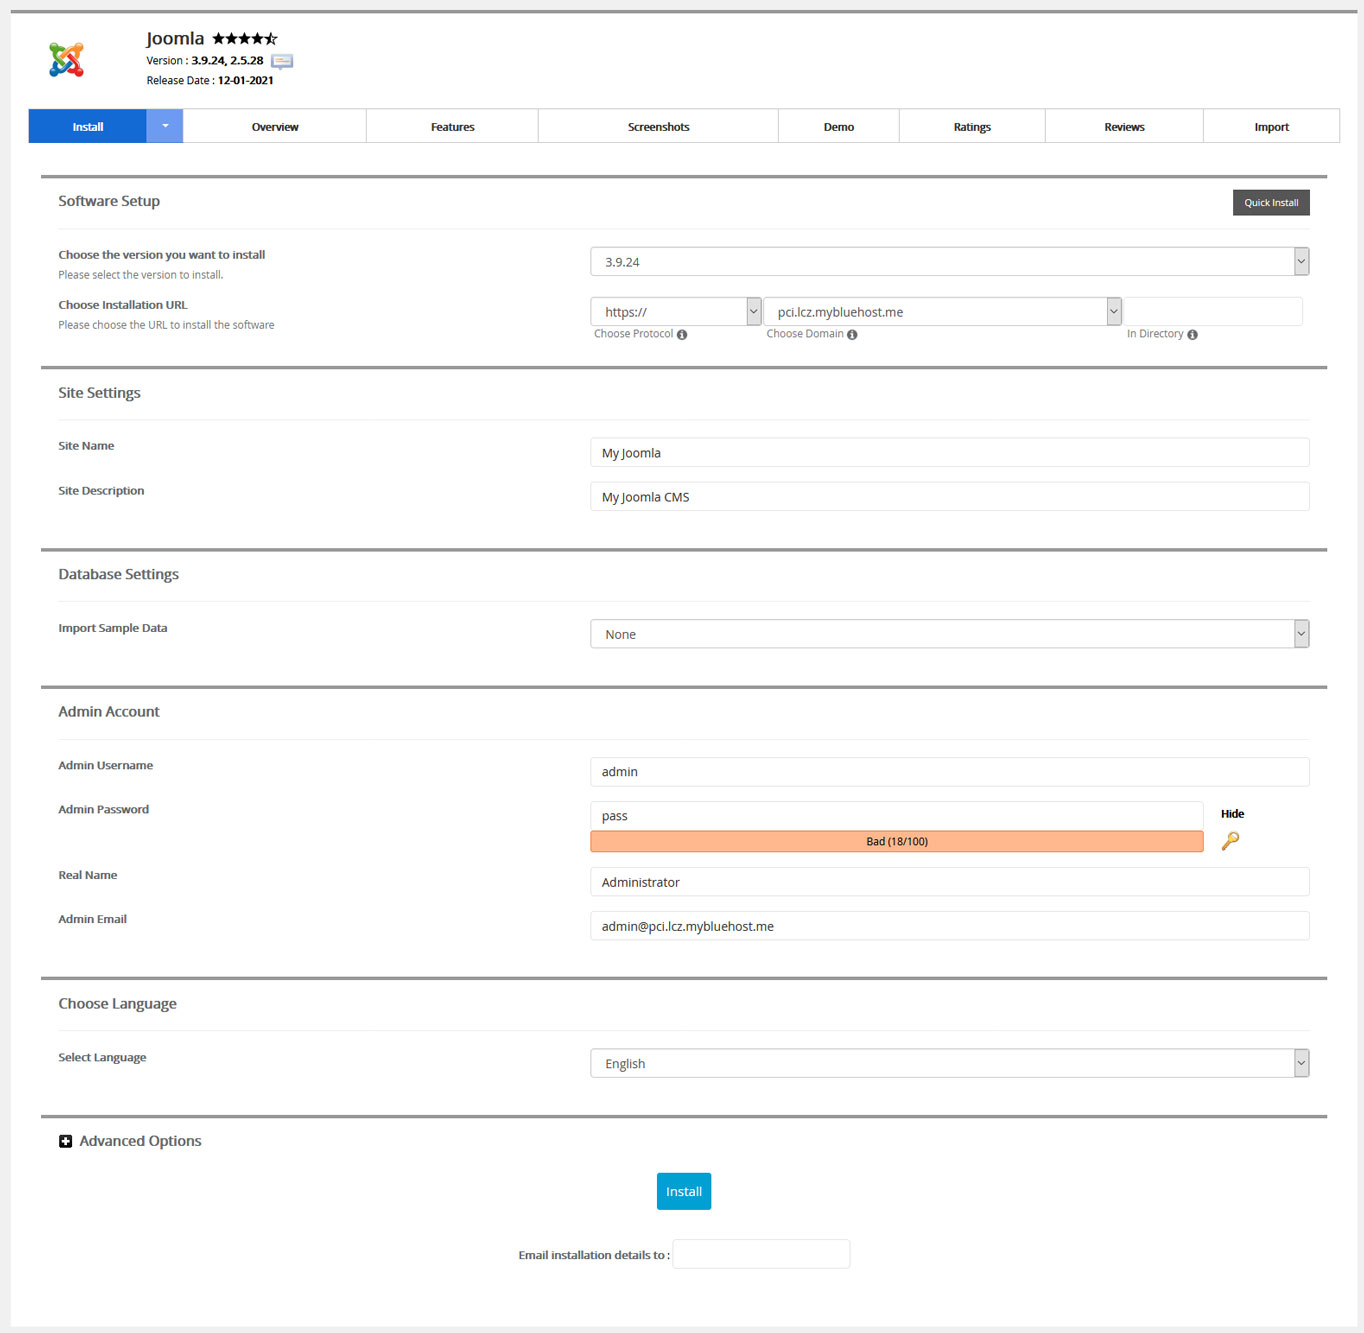Click the Joomla logo icon
Image resolution: width=1364 pixels, height=1333 pixels.
66,60
